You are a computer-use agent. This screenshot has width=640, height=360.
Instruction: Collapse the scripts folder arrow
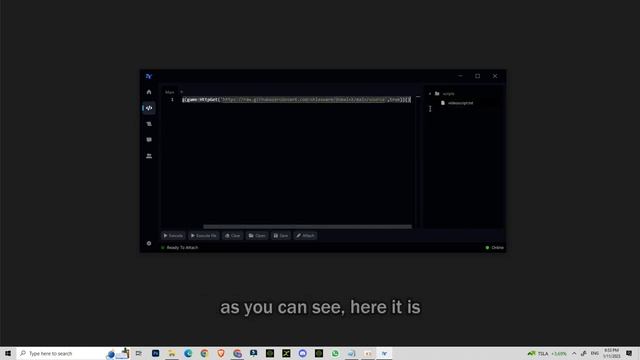430,94
